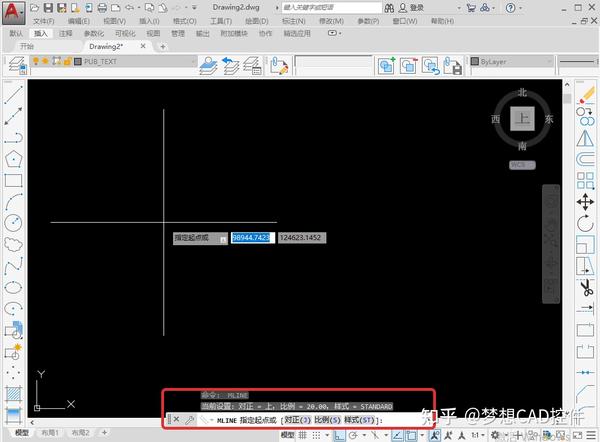Choose the 比例(S) command option
Screen dimensions: 600x442
coord(328,420)
